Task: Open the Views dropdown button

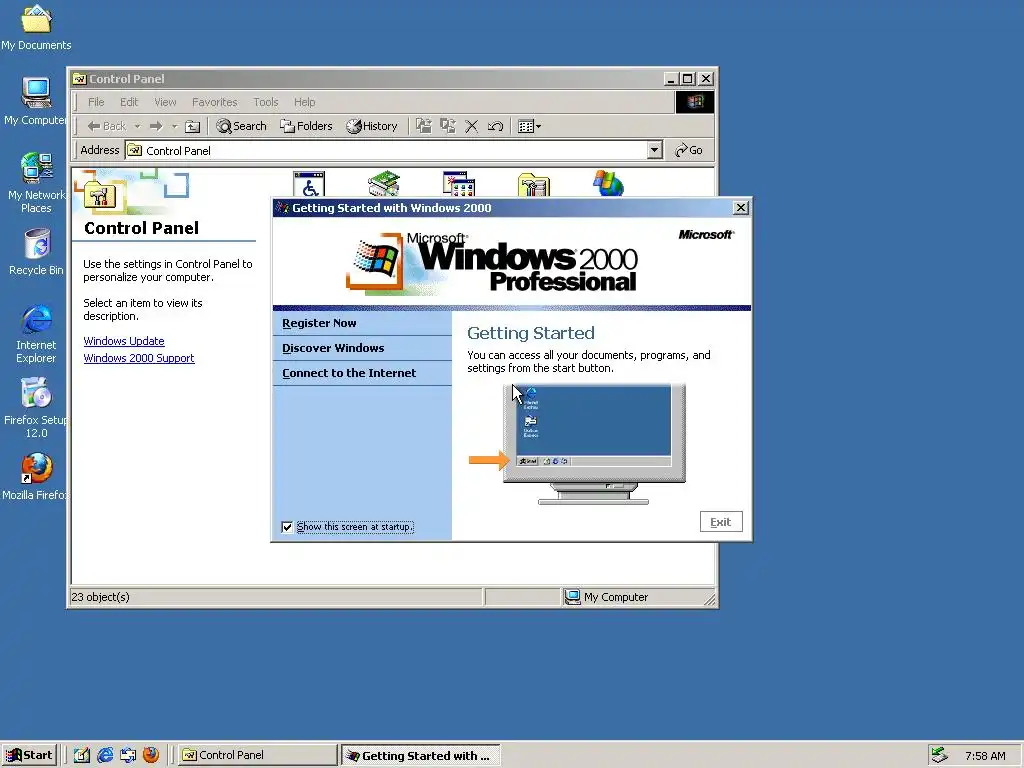Action: [x=529, y=126]
